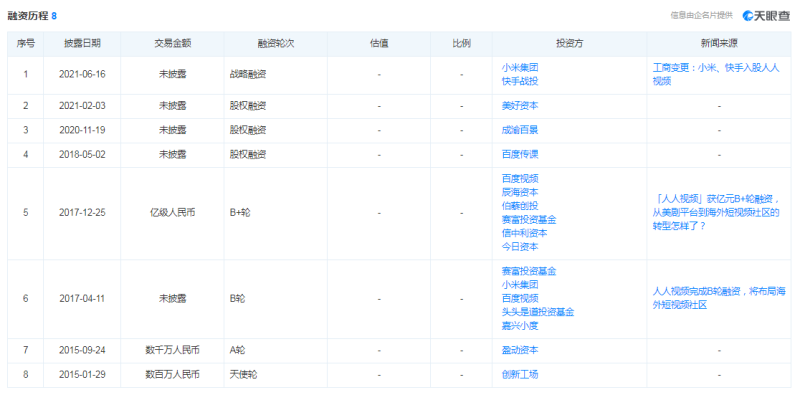Open the 快手战投 investor link
This screenshot has height=400, width=800.
point(520,81)
